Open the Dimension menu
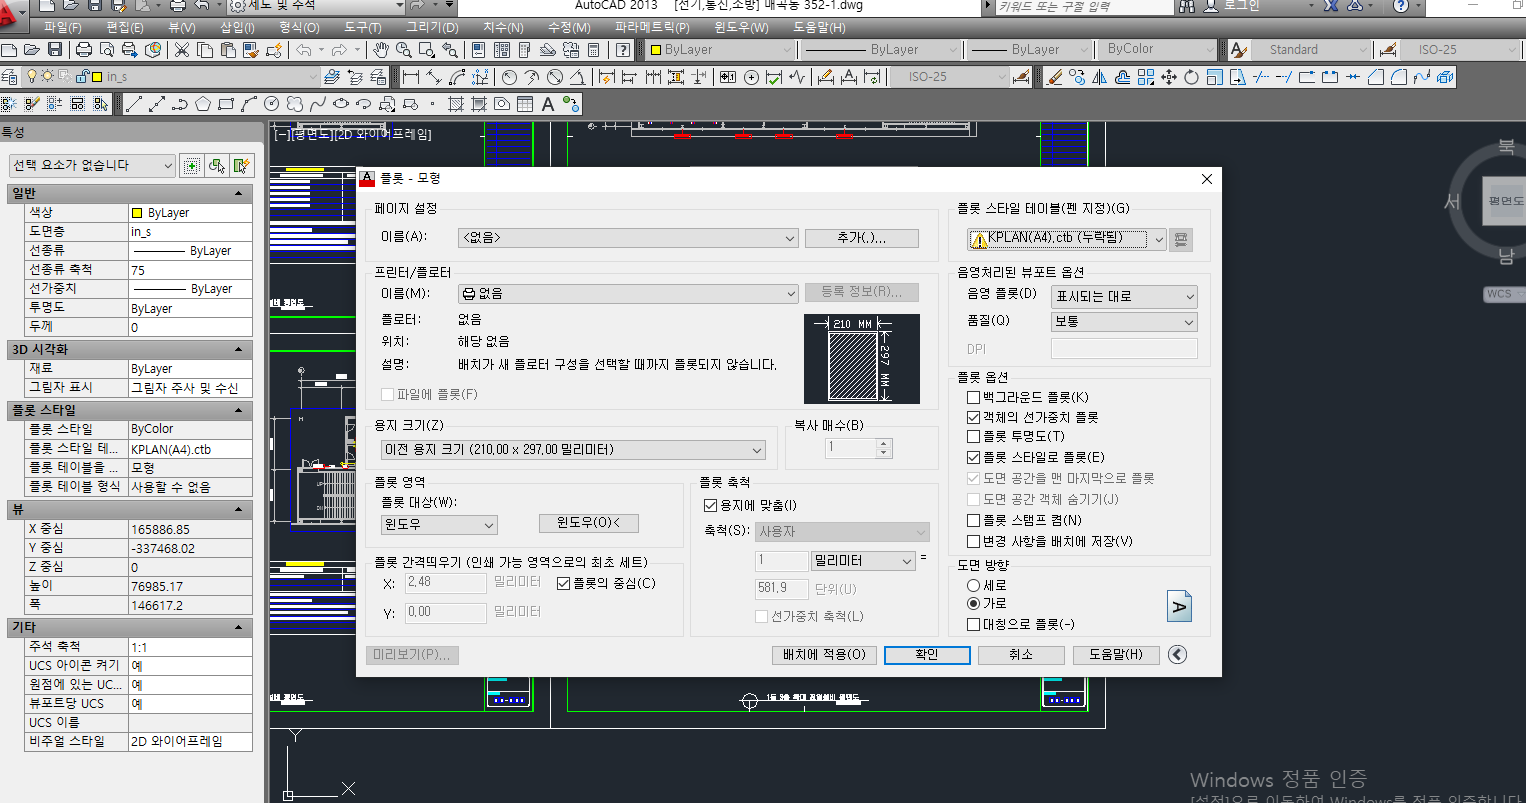This screenshot has height=803, width=1526. (503, 27)
